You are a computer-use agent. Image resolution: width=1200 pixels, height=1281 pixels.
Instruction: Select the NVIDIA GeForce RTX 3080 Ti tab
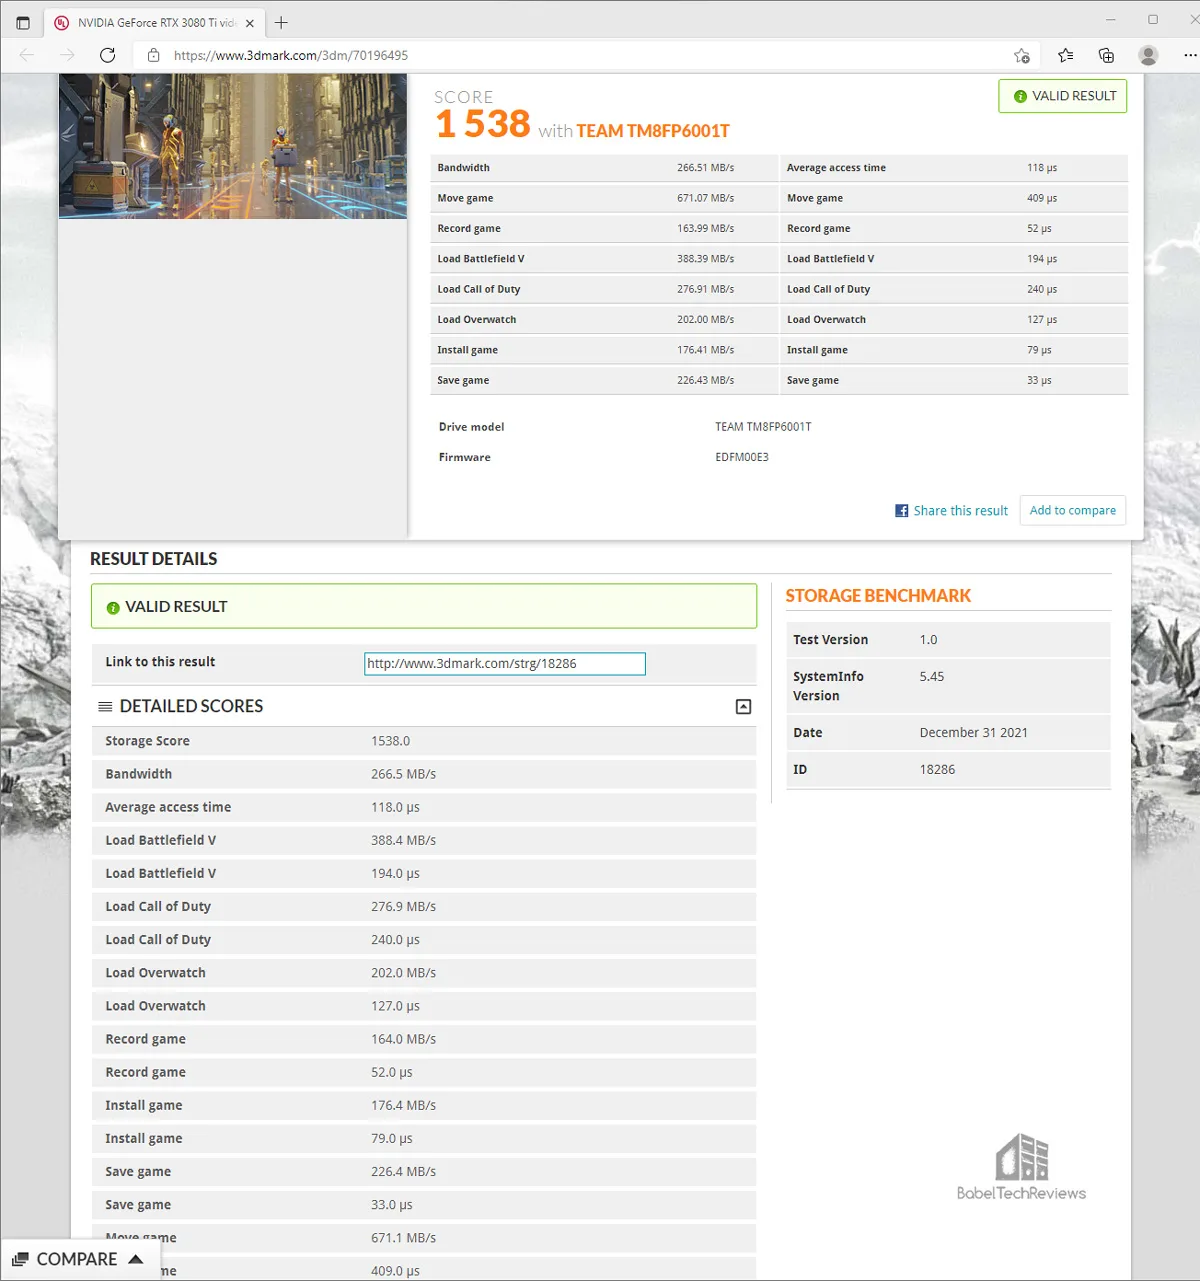coord(155,22)
